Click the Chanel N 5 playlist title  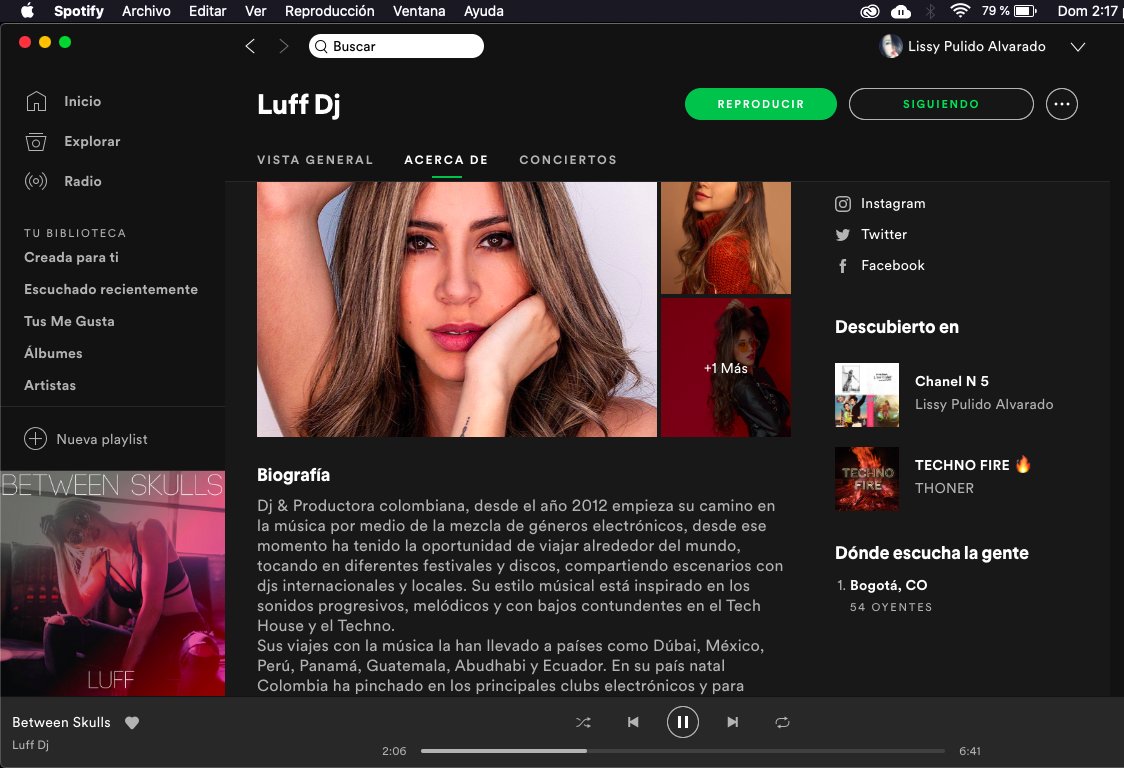(951, 381)
